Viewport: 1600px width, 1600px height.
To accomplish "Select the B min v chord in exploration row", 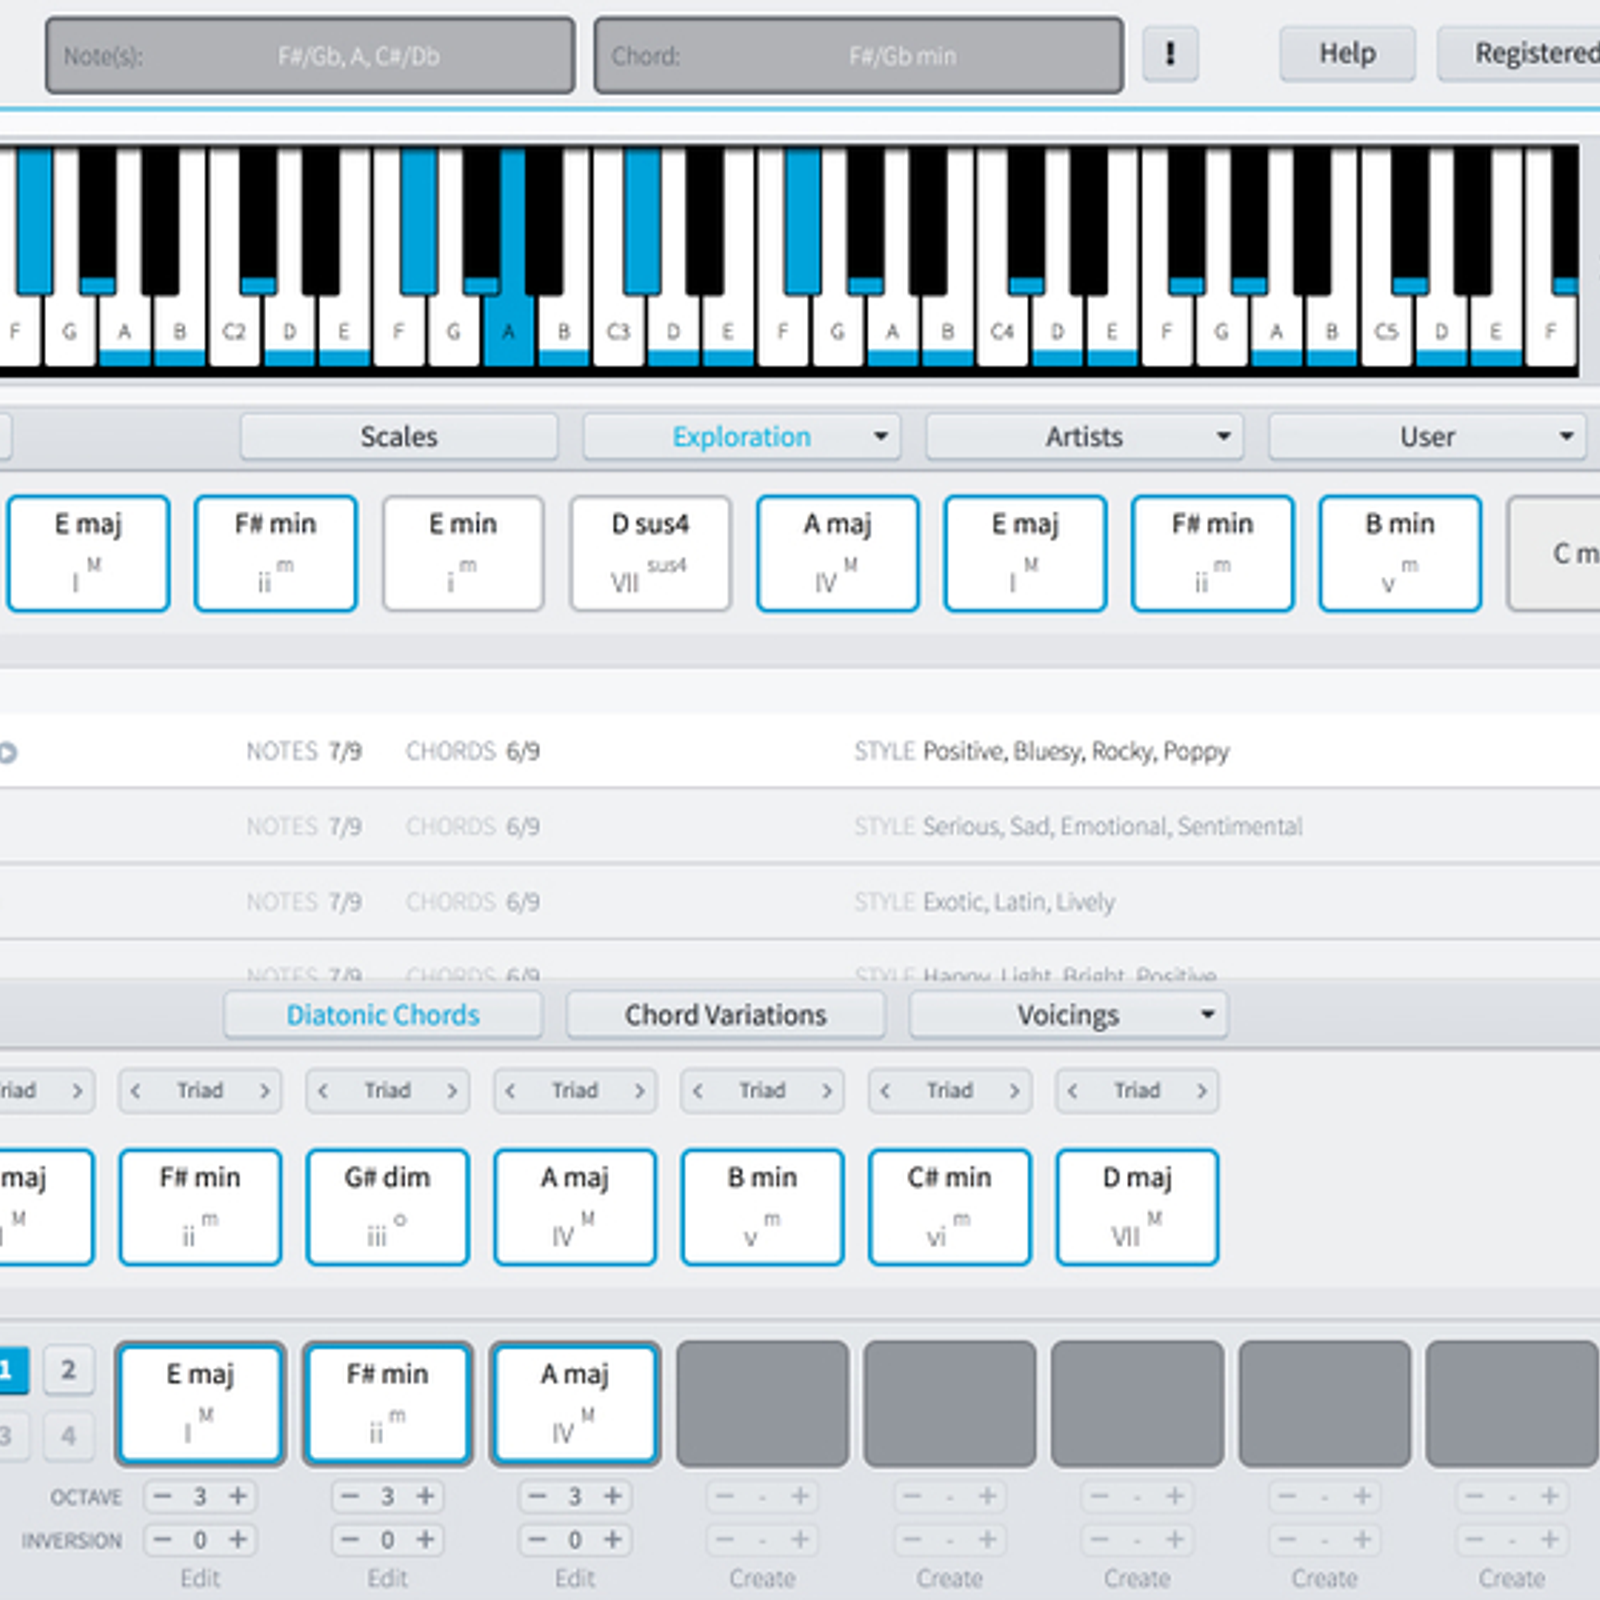I will point(1400,553).
